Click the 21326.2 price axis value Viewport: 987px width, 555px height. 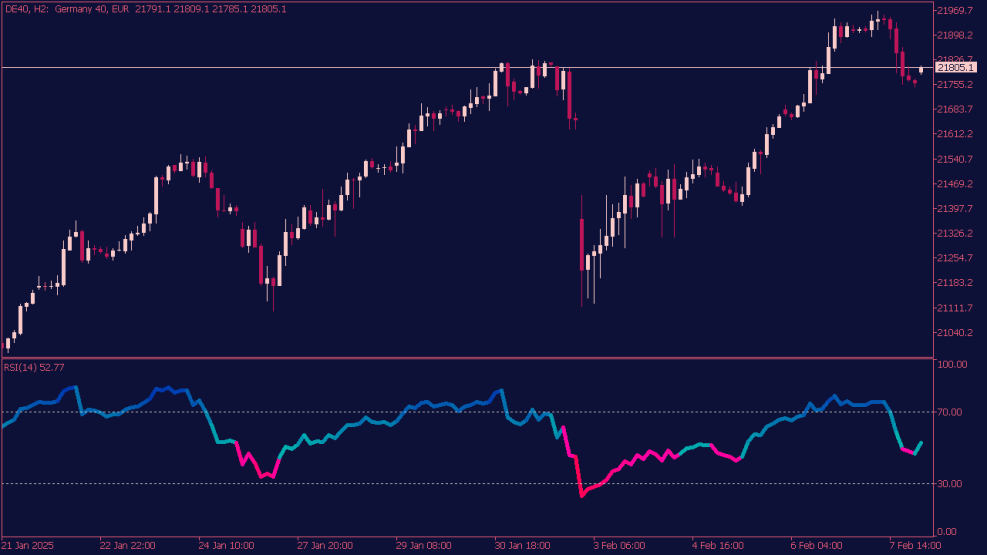pyautogui.click(x=956, y=233)
